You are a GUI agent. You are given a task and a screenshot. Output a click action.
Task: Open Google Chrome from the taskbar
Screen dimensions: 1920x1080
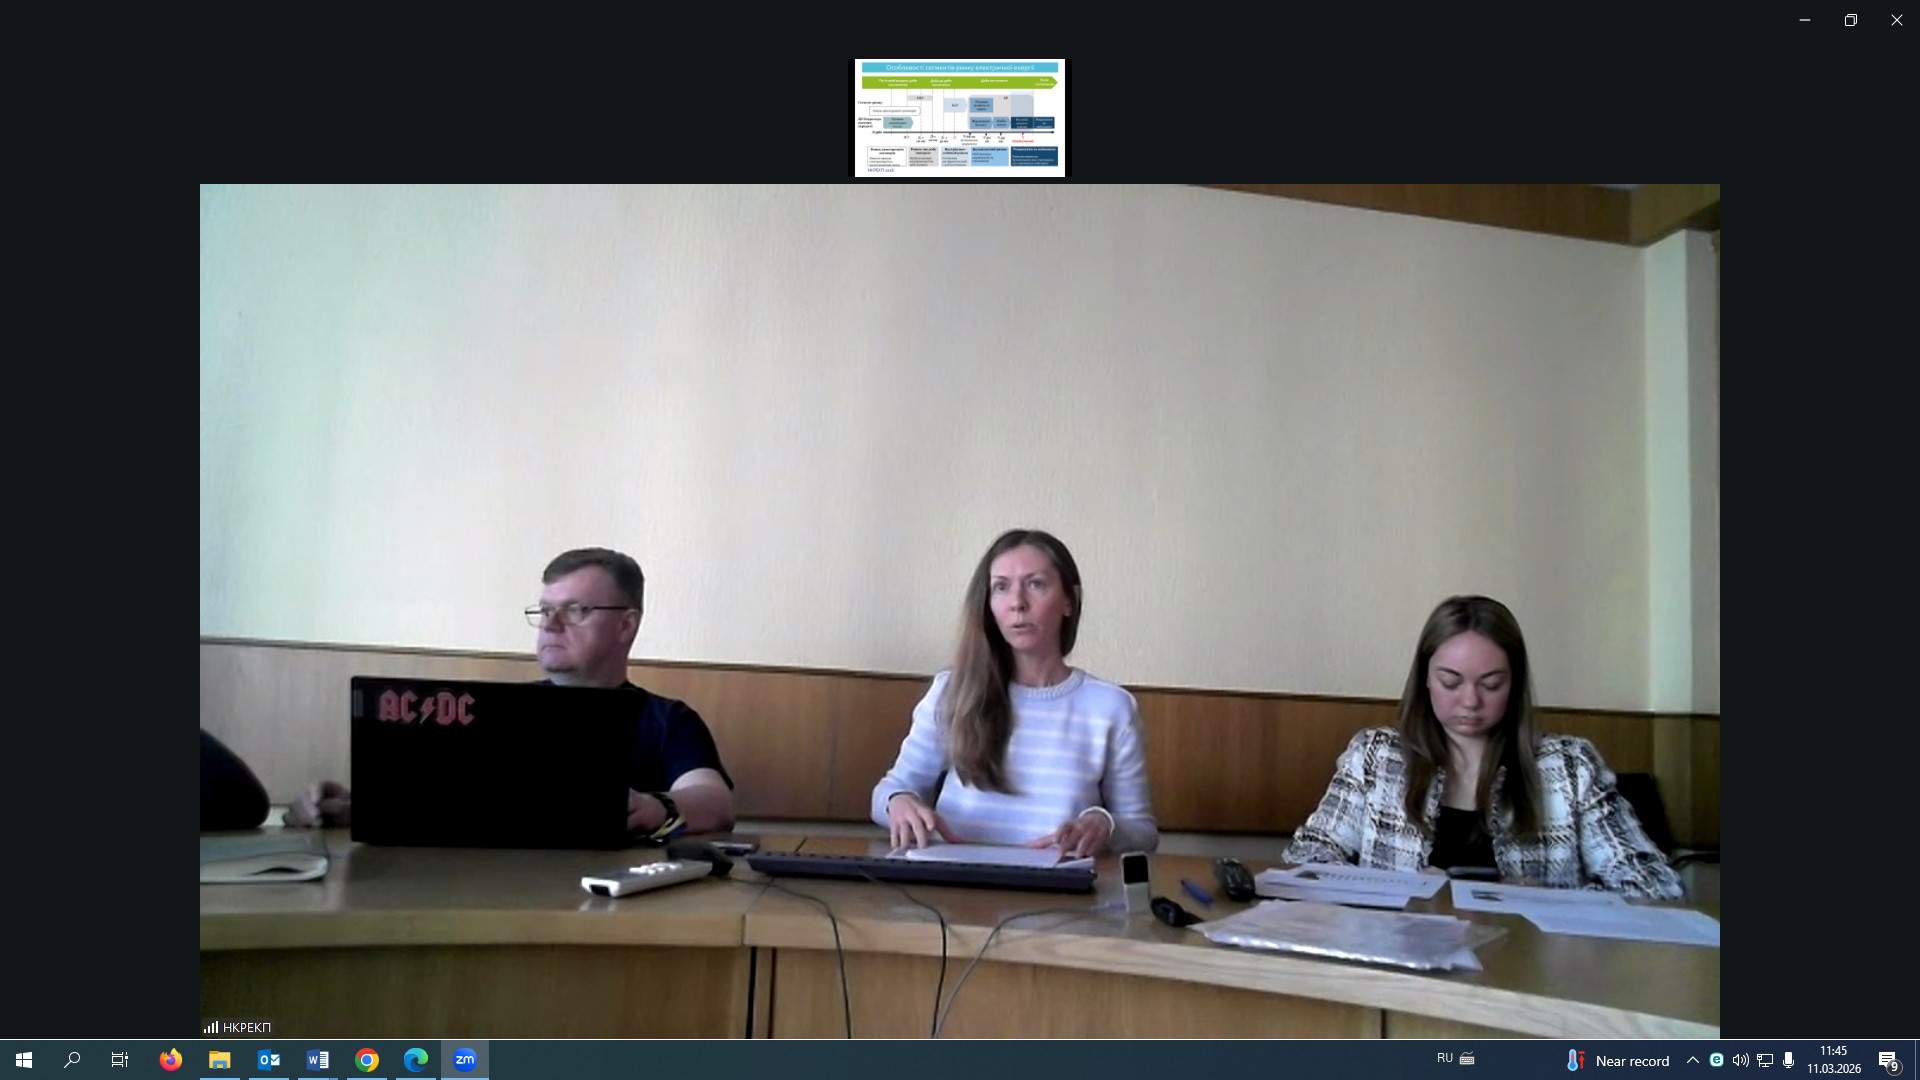click(367, 1060)
